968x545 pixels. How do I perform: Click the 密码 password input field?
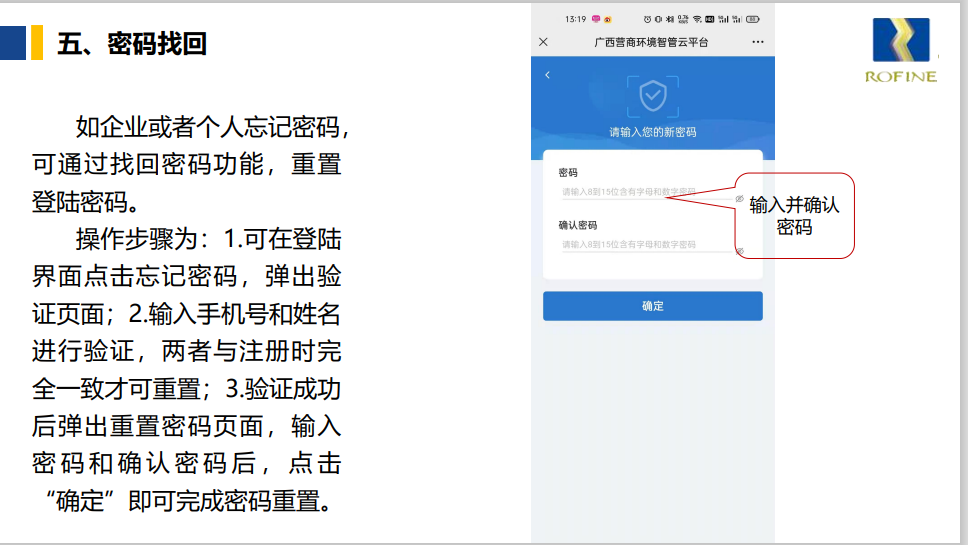tap(645, 191)
